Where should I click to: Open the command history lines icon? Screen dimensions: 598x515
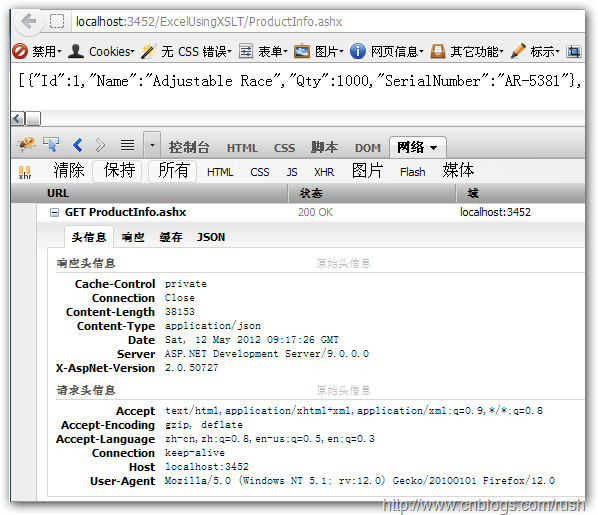(x=127, y=145)
